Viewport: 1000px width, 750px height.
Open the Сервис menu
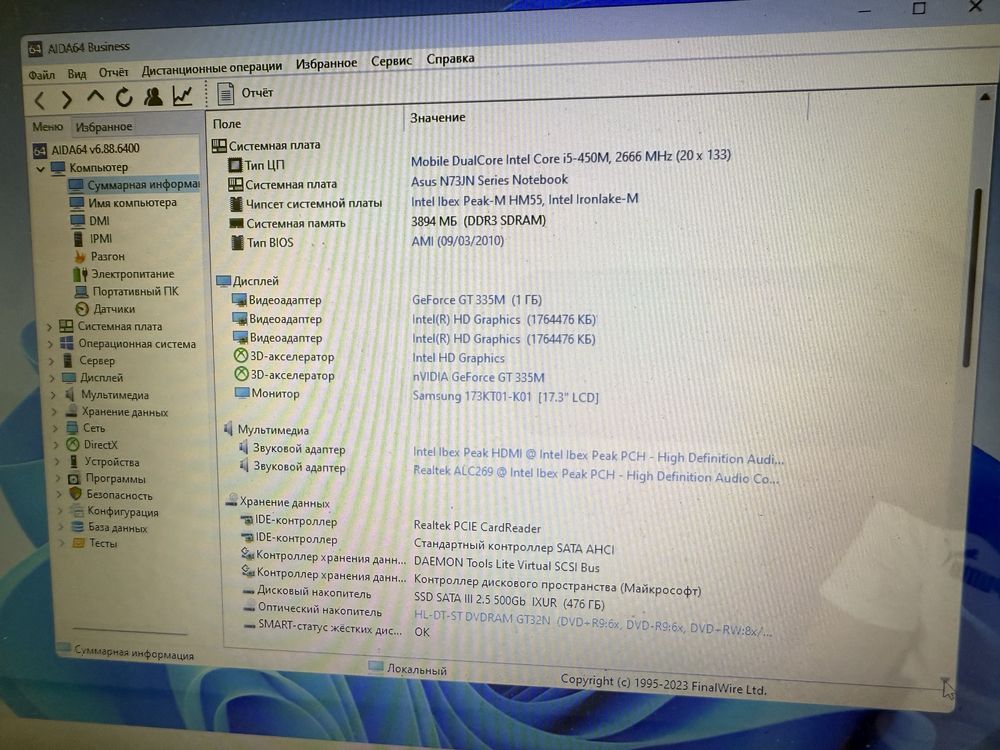391,61
